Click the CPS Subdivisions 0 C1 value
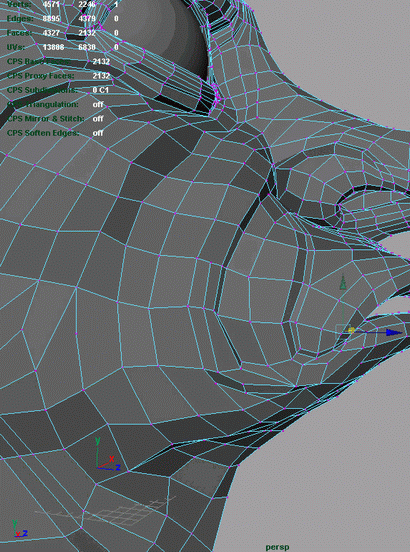 pyautogui.click(x=101, y=90)
